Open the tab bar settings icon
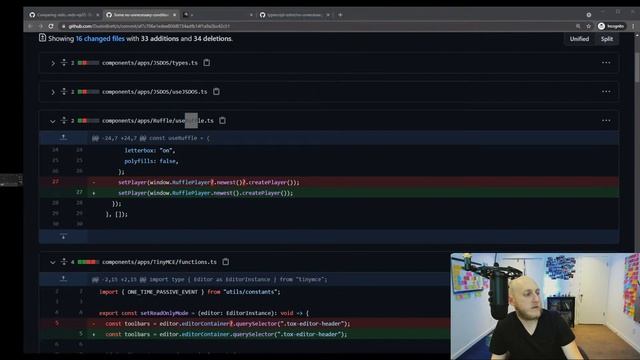The width and height of the screenshot is (640, 360). 589,15
